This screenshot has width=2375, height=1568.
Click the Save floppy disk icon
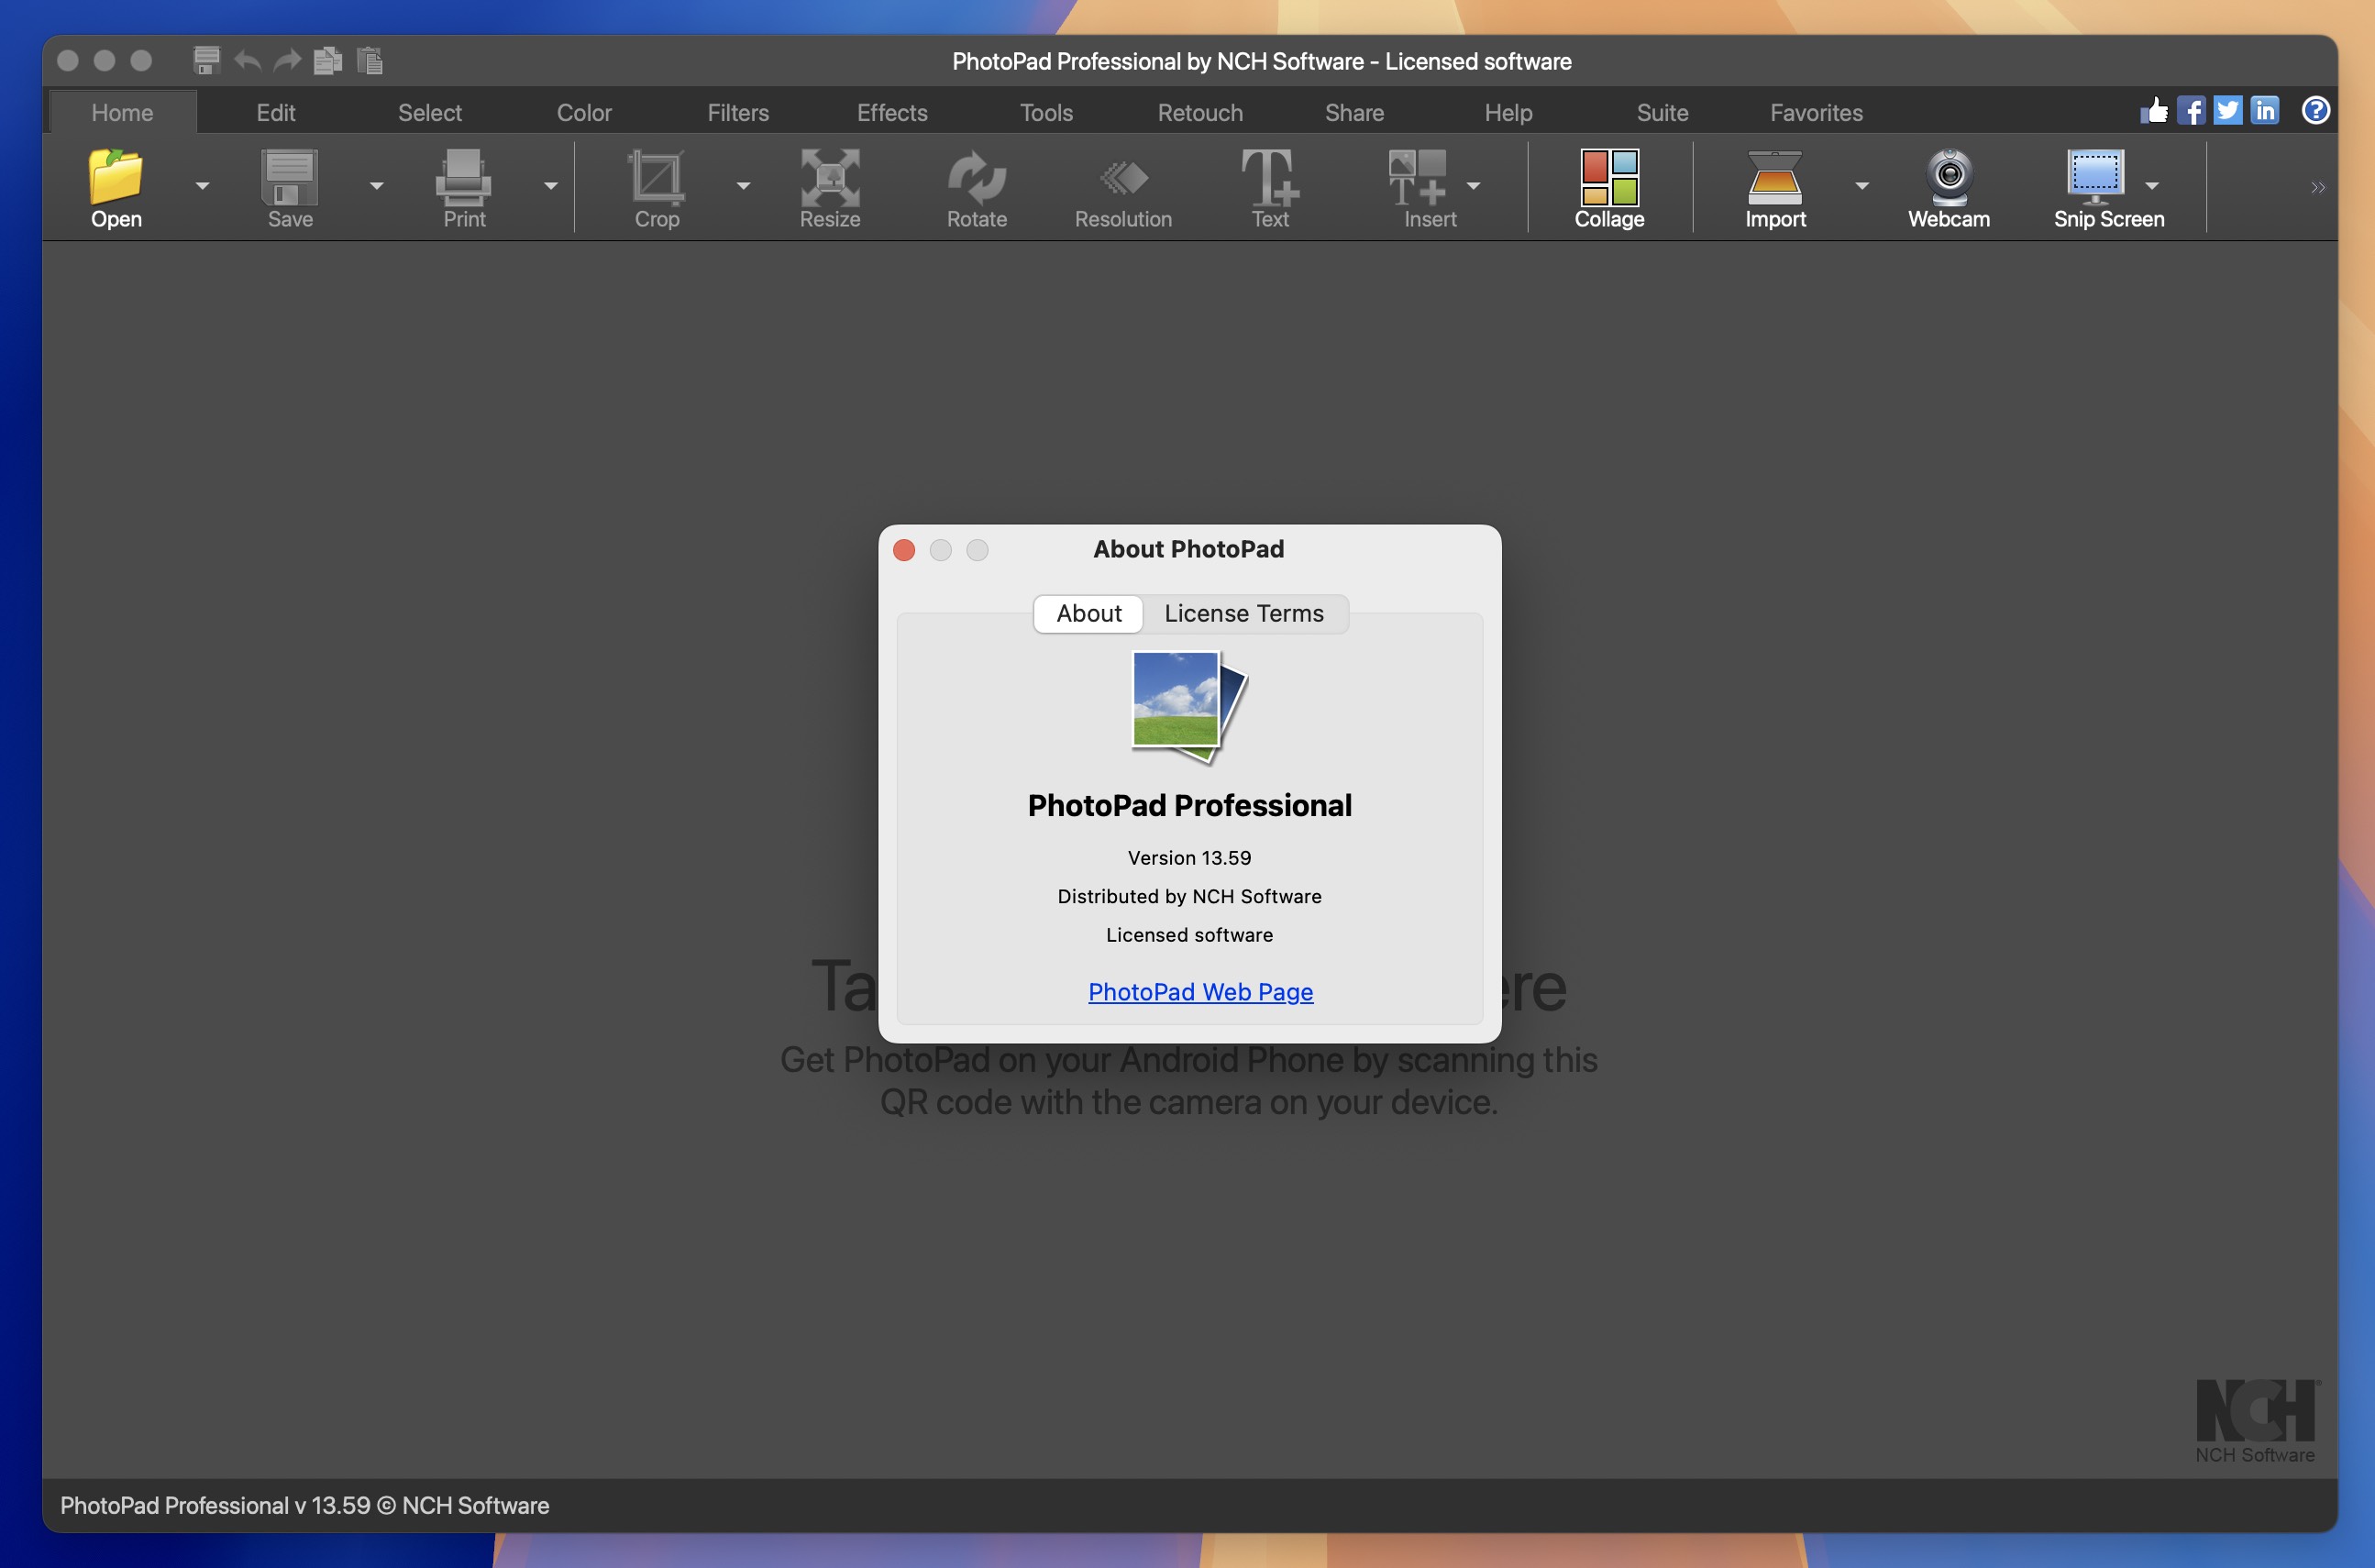290,177
